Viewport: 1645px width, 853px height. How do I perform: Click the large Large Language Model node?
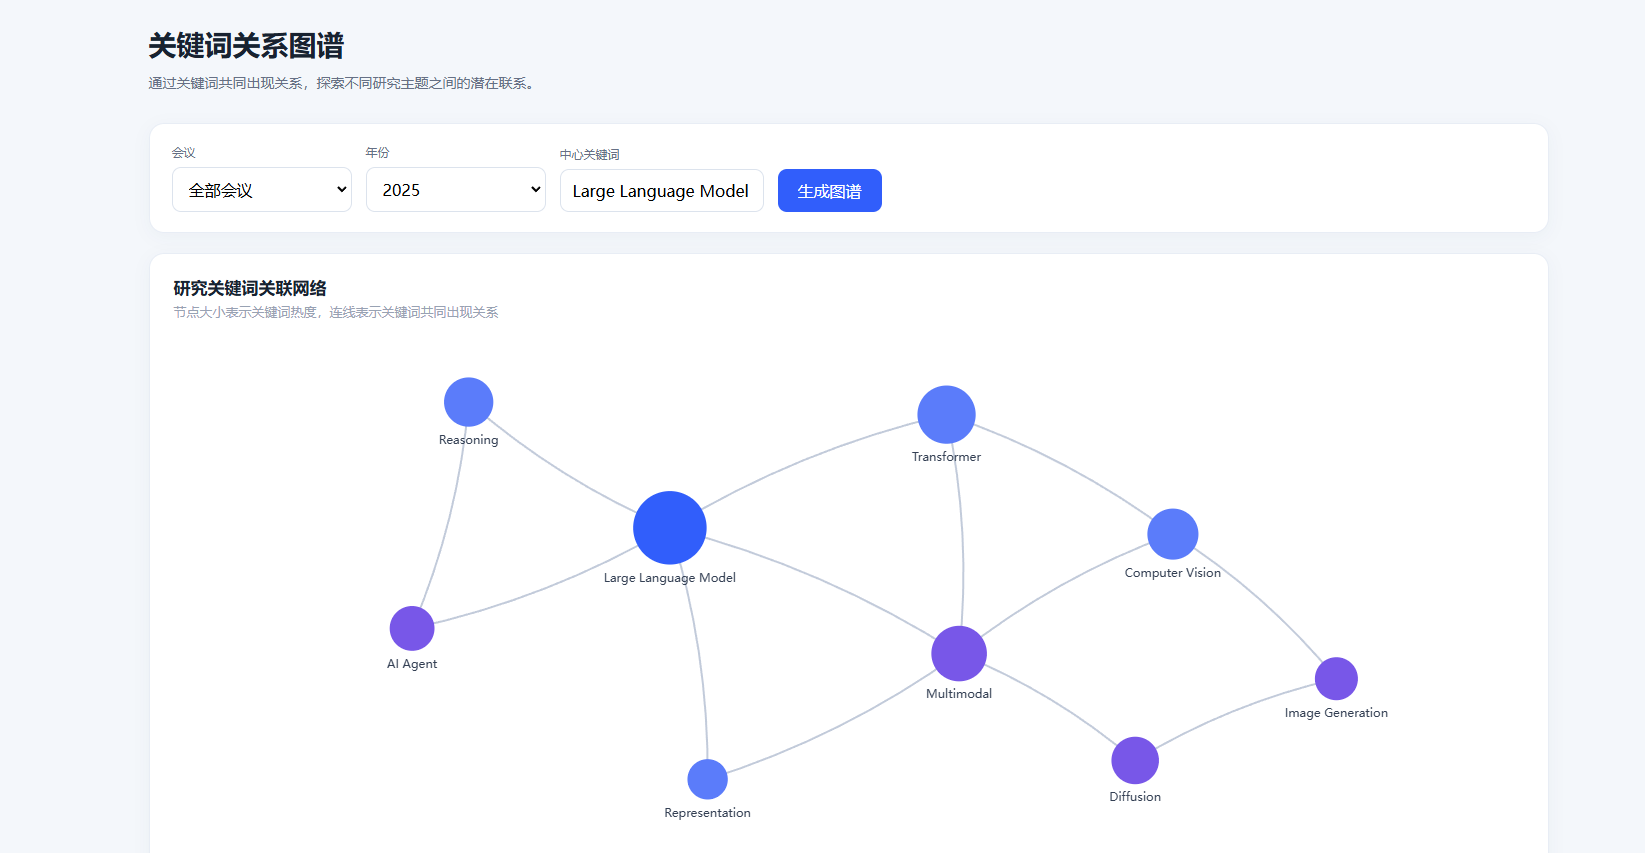tap(670, 528)
